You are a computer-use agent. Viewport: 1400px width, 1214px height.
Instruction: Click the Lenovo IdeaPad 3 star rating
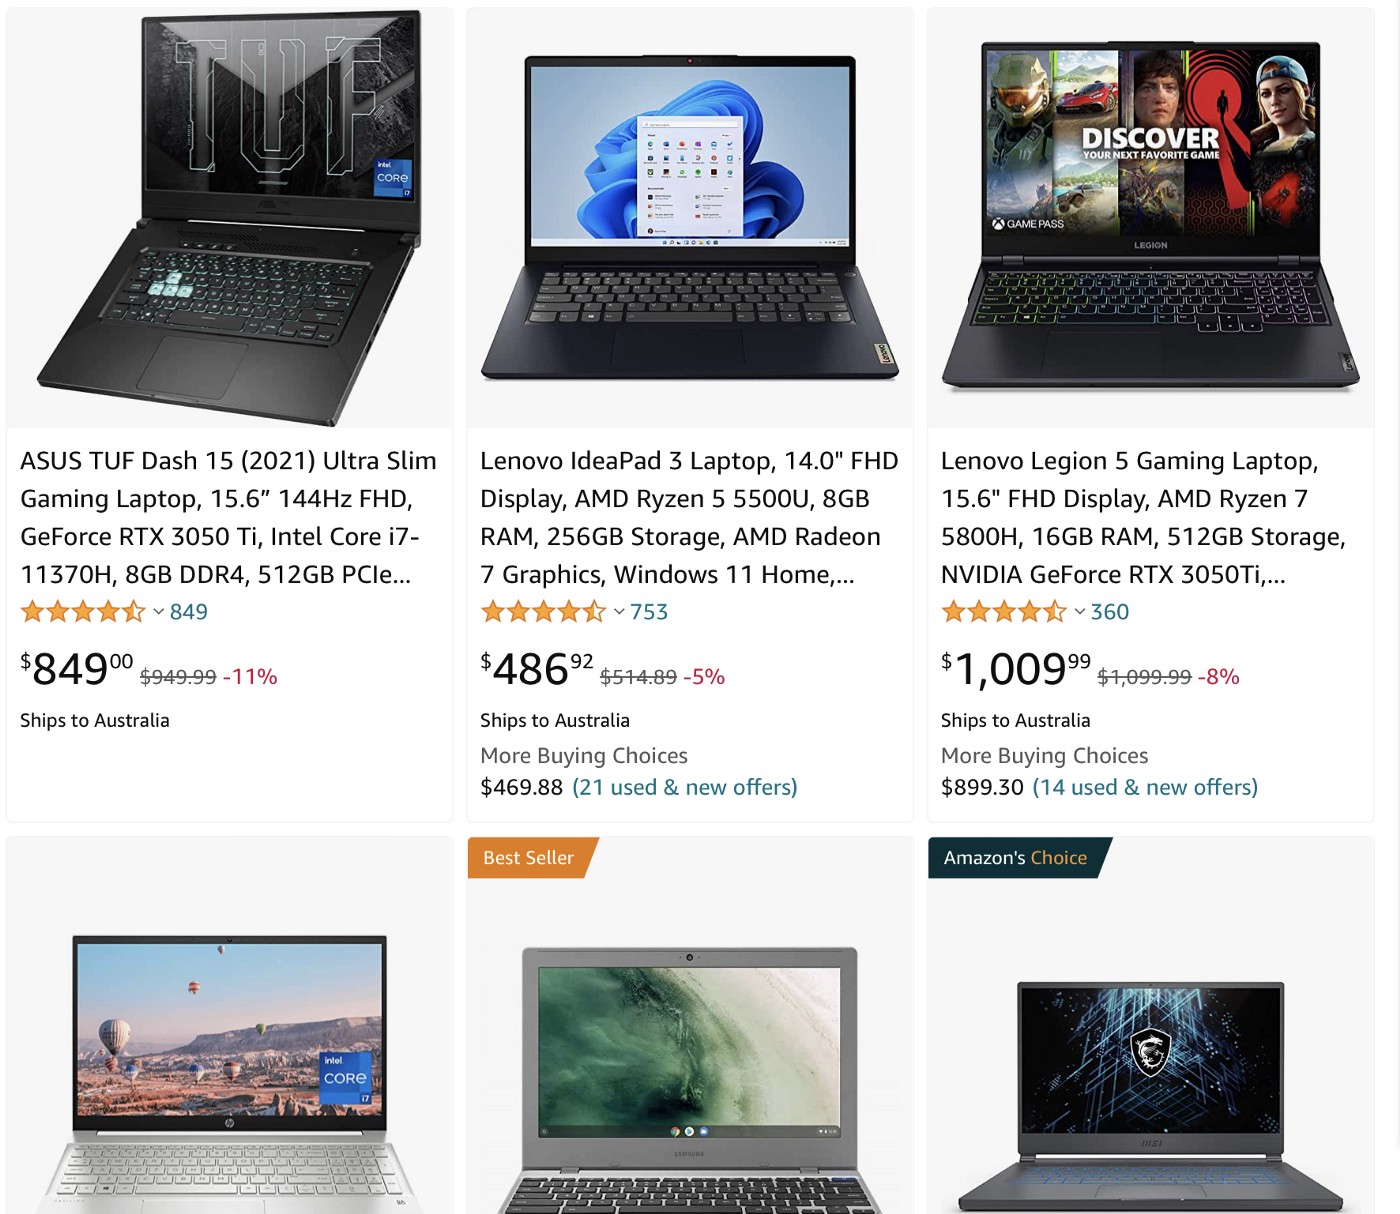click(x=543, y=611)
